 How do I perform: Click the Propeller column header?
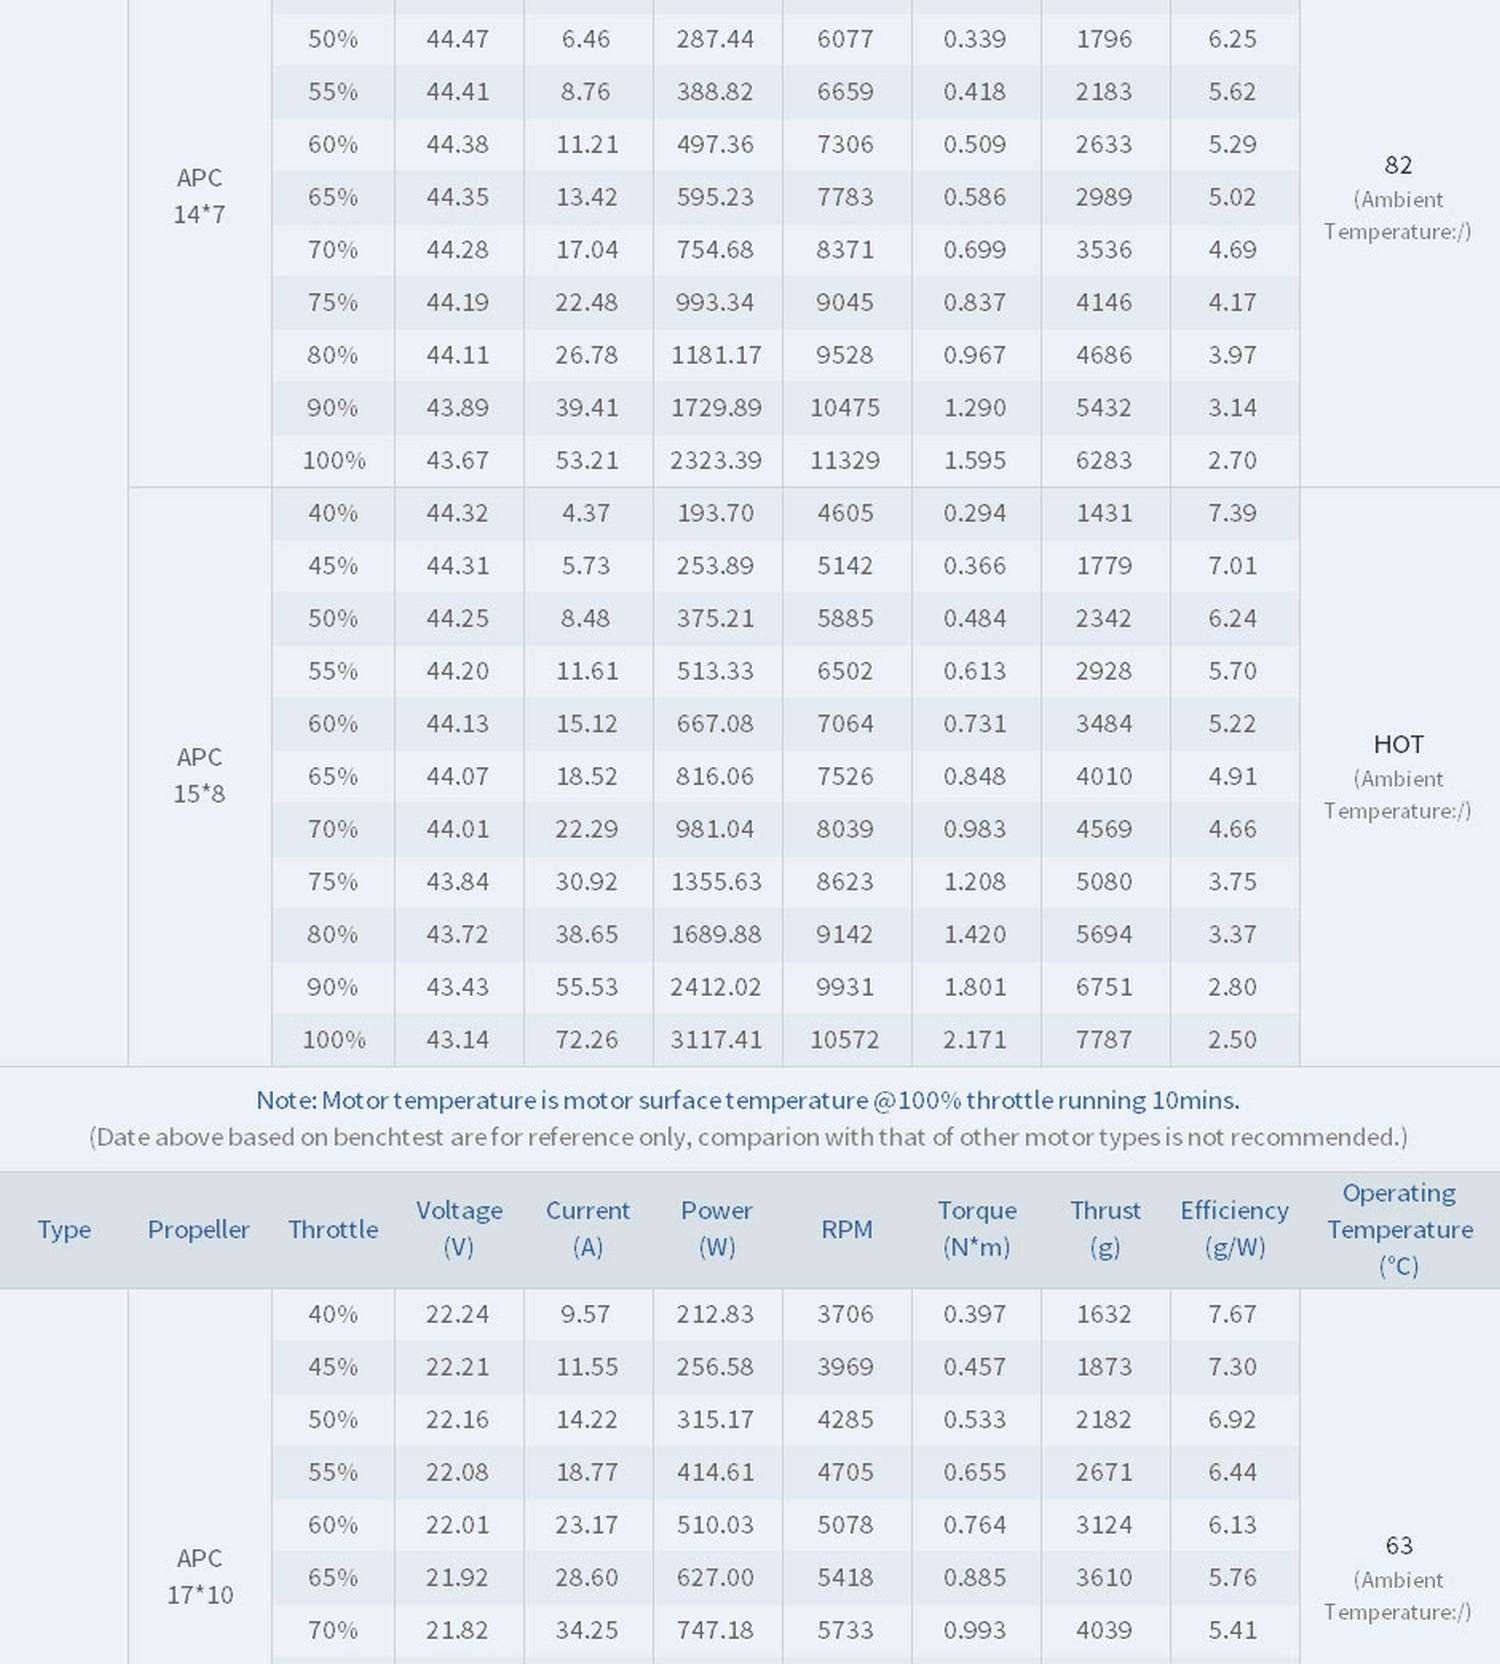[198, 1229]
